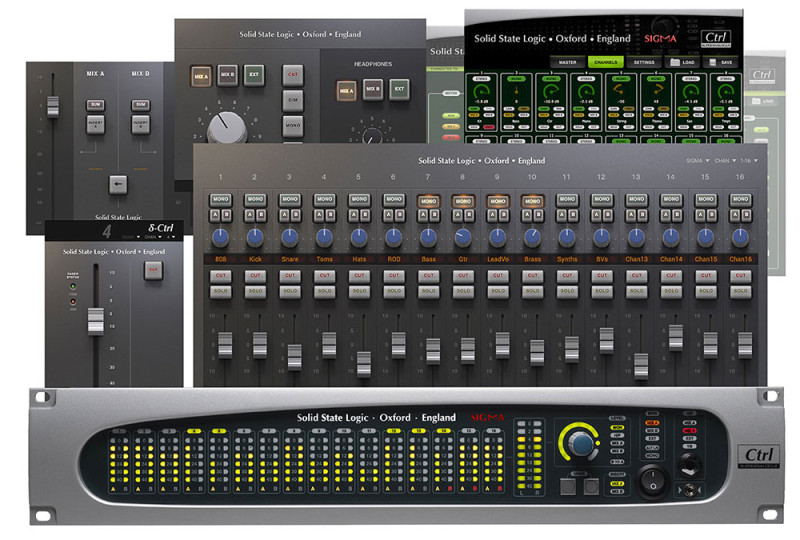Toggle lit MONO on Brass channel
This screenshot has width=800, height=540.
pos(533,201)
